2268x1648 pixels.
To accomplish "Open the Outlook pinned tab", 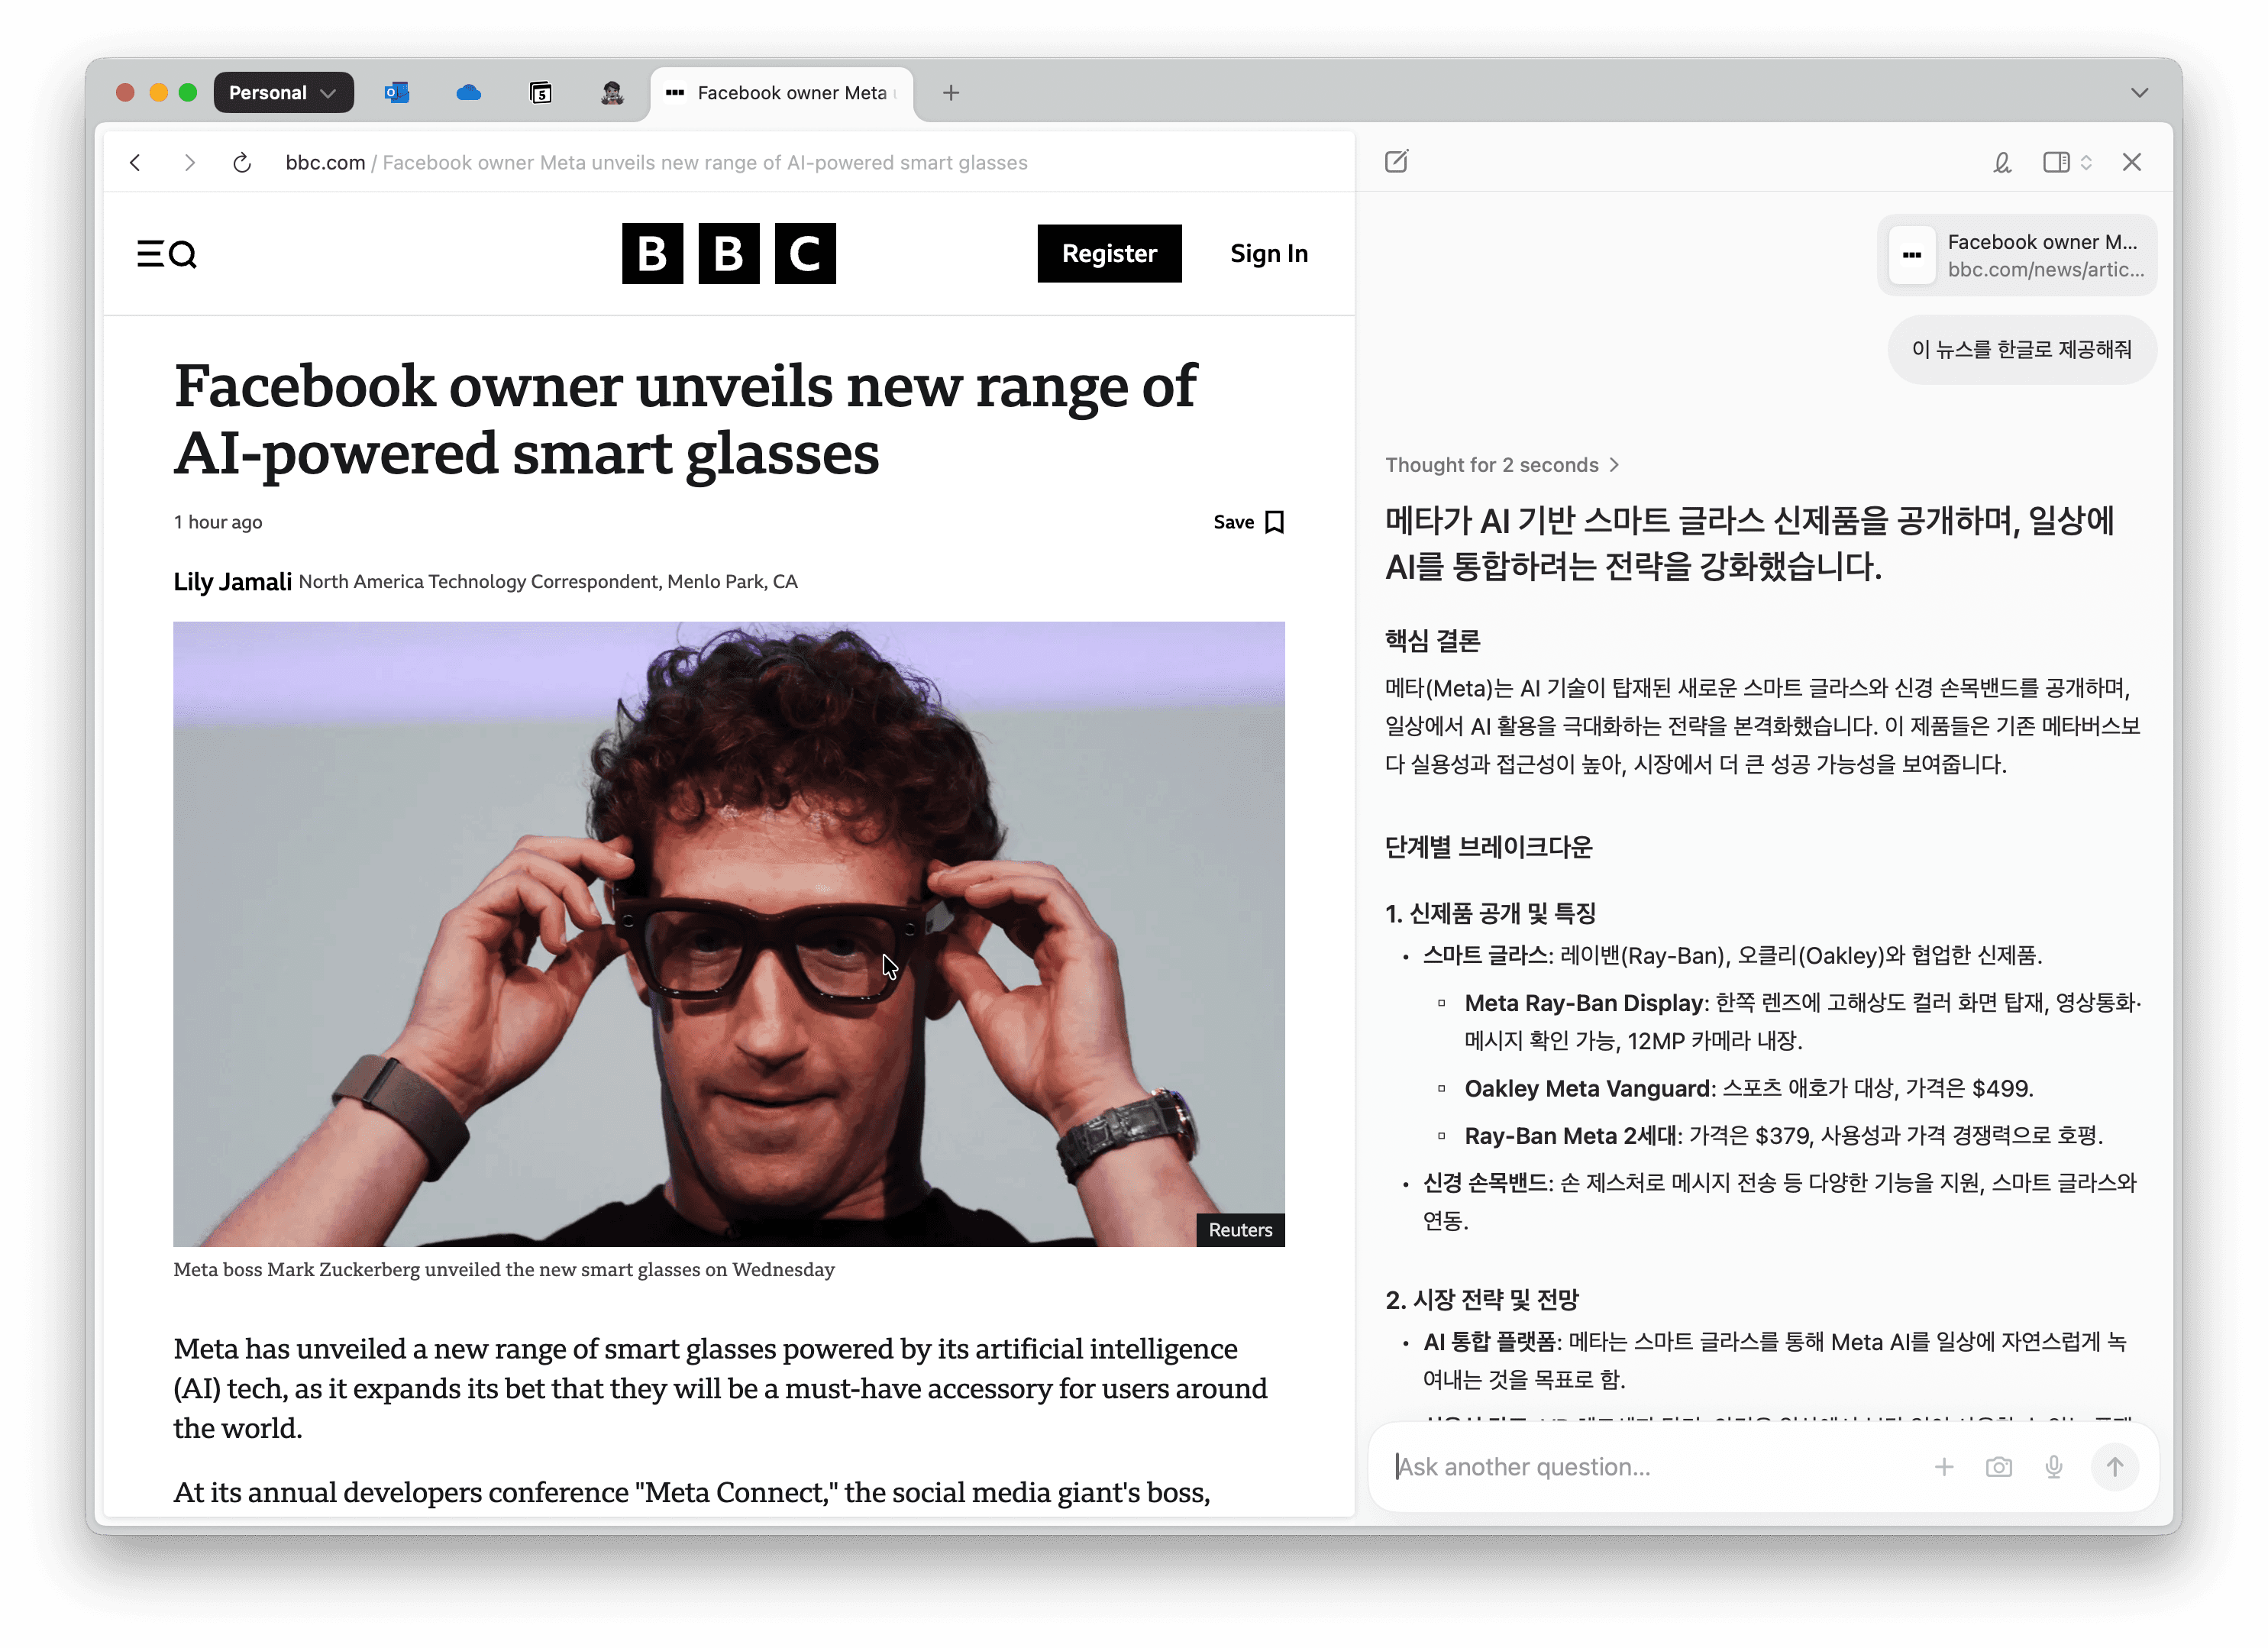I will pyautogui.click(x=396, y=93).
